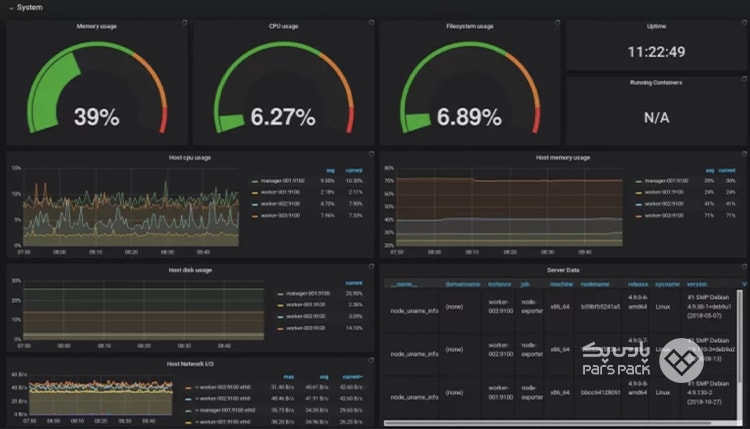Toggle worker-003:9100 series in Host memory usage legend

(x=664, y=216)
